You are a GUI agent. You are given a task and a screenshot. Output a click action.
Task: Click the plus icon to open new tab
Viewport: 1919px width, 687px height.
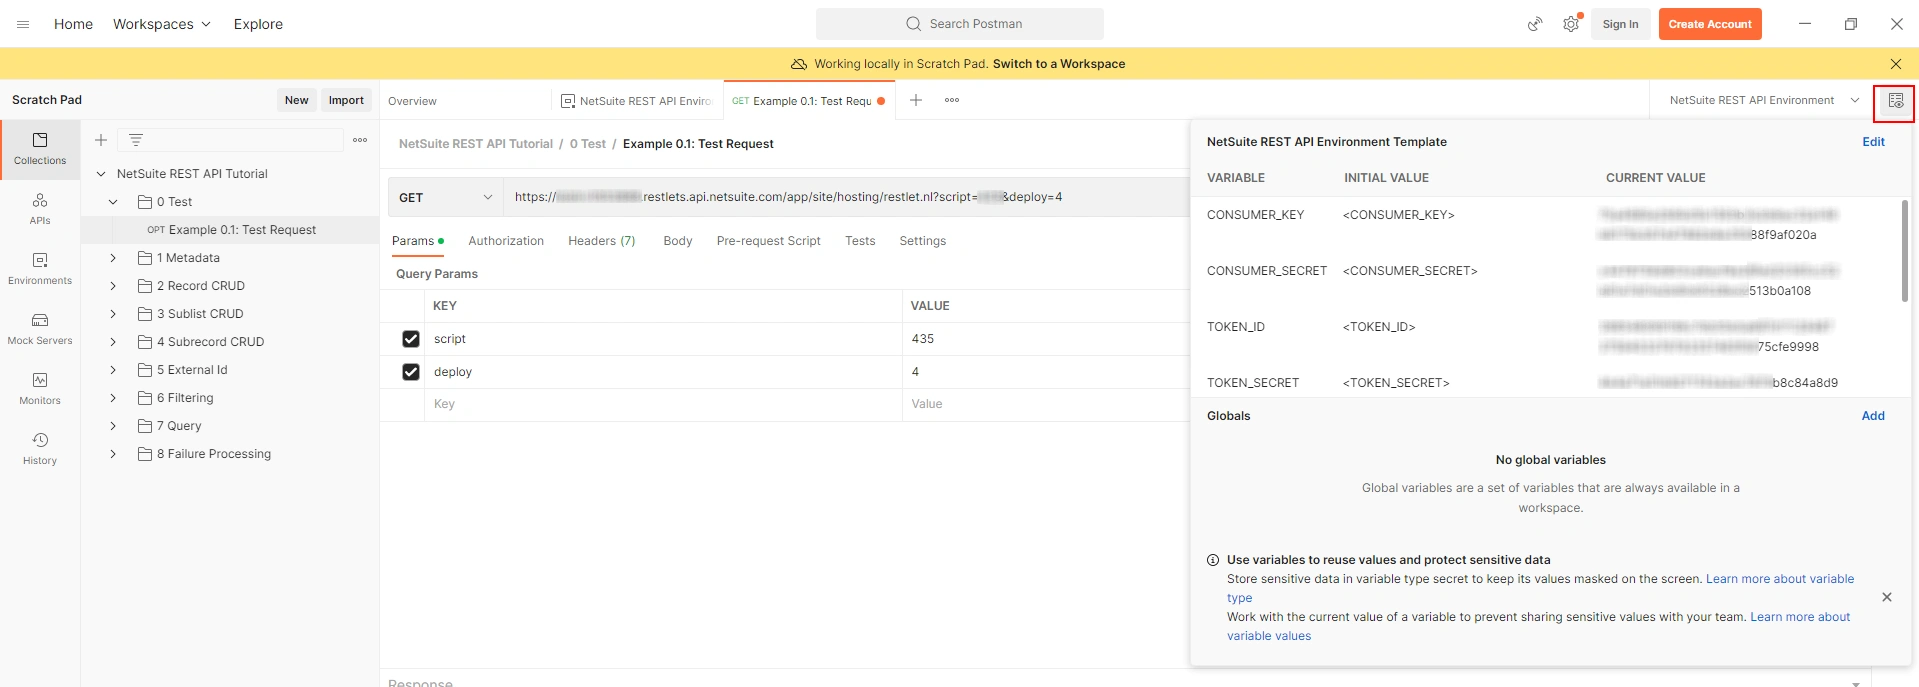[915, 100]
